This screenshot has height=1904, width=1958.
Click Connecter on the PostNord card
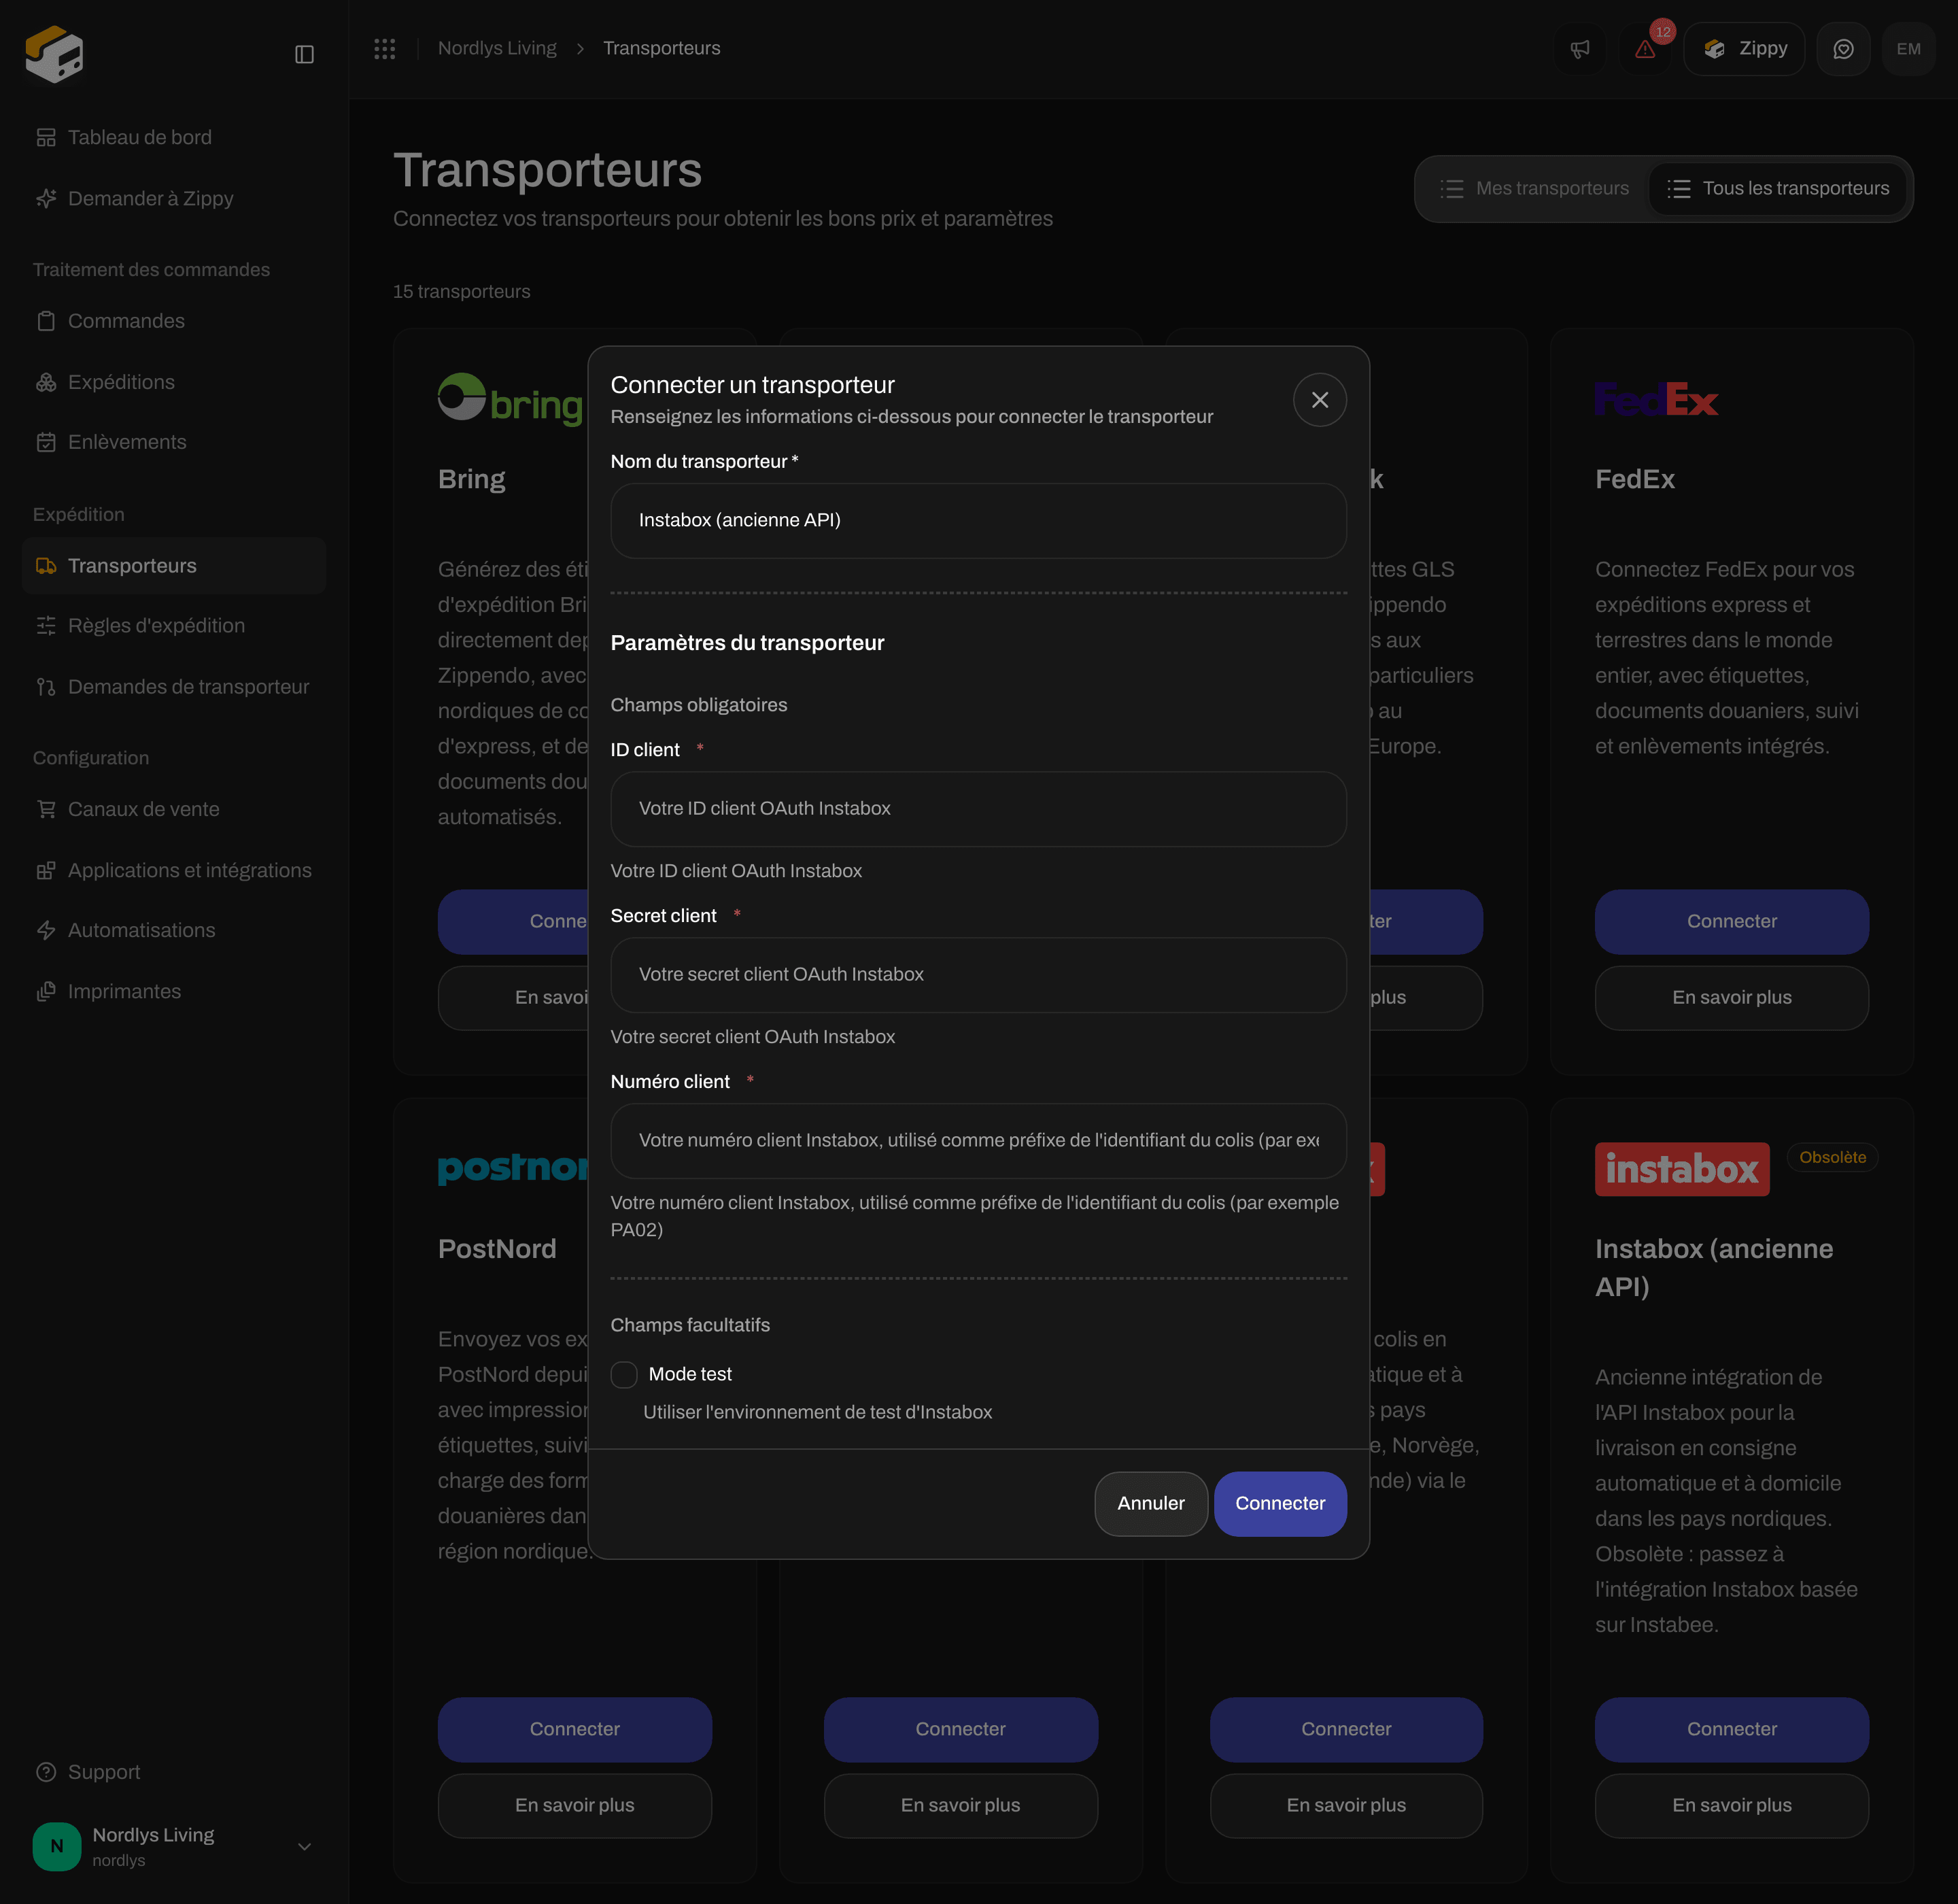(x=575, y=1729)
